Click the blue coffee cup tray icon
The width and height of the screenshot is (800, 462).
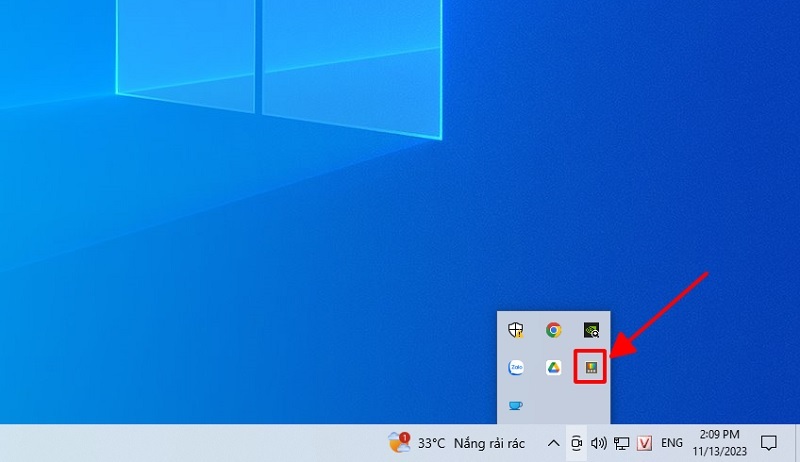(x=515, y=405)
